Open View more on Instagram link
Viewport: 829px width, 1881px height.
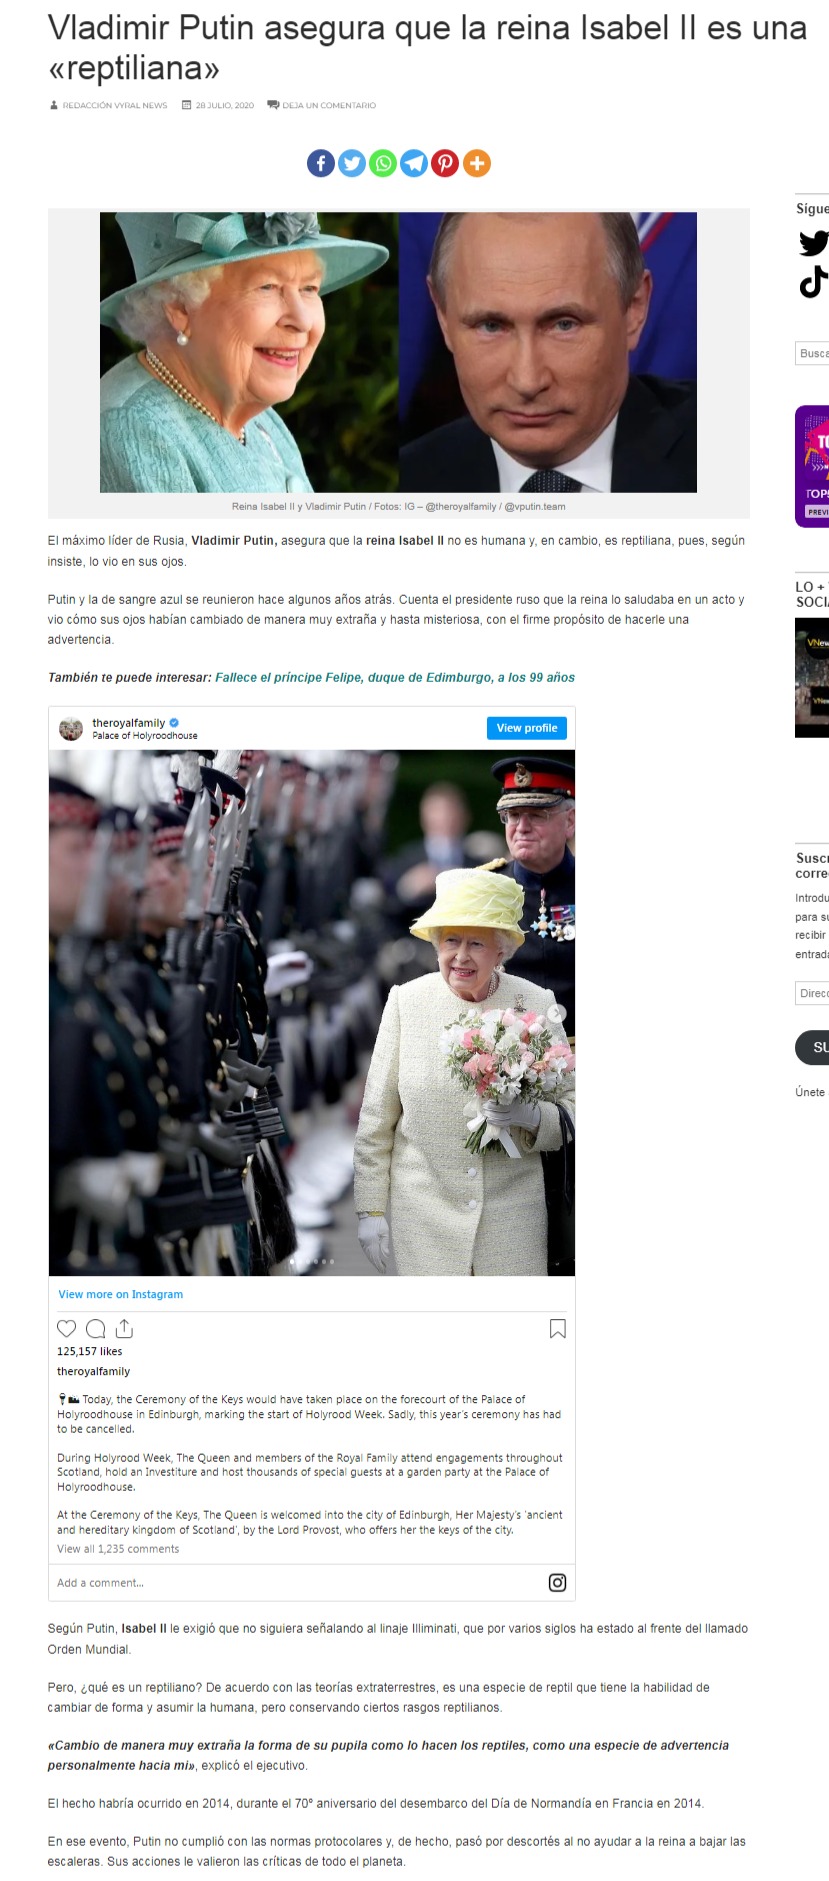(121, 1294)
